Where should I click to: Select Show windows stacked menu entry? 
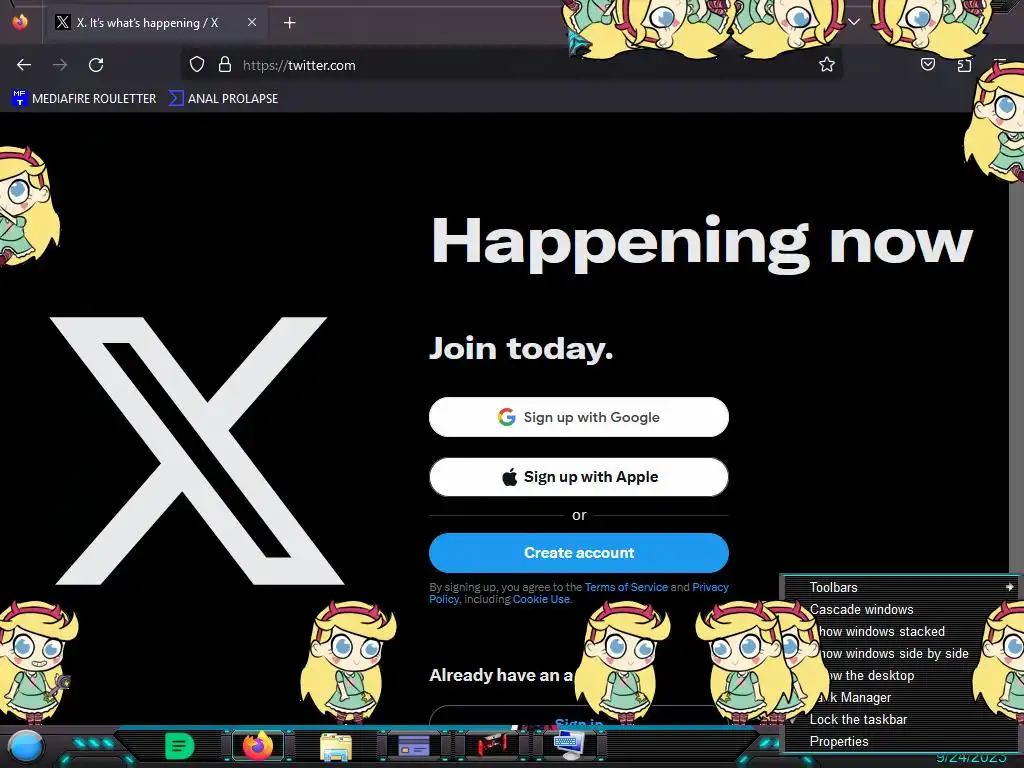coord(901,632)
